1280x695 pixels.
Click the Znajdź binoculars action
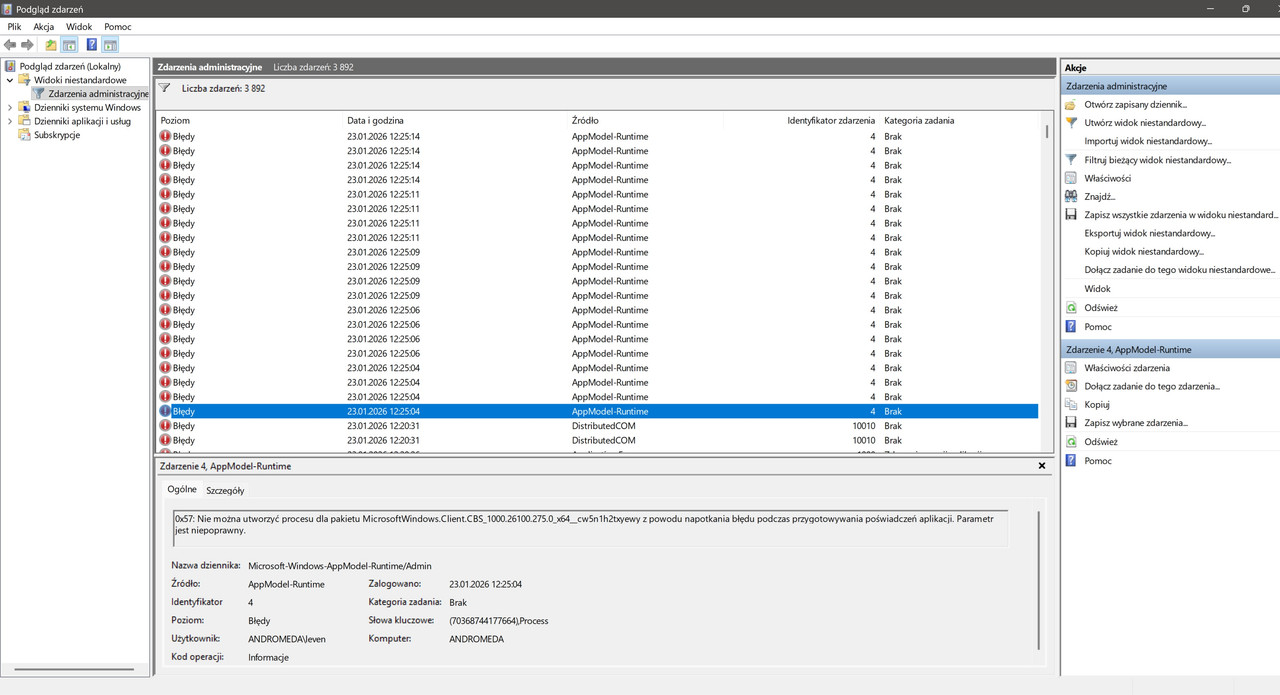[1100, 196]
